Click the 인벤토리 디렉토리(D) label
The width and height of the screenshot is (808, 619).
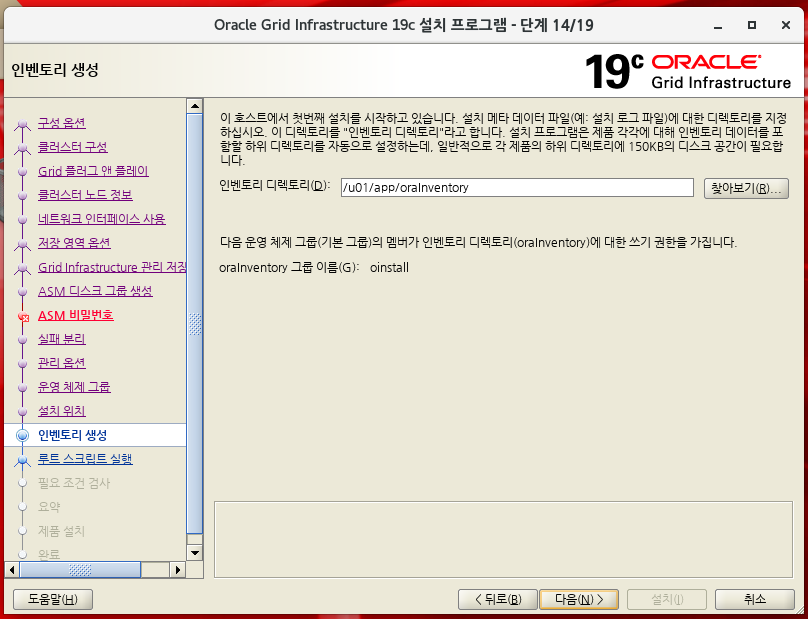275,186
